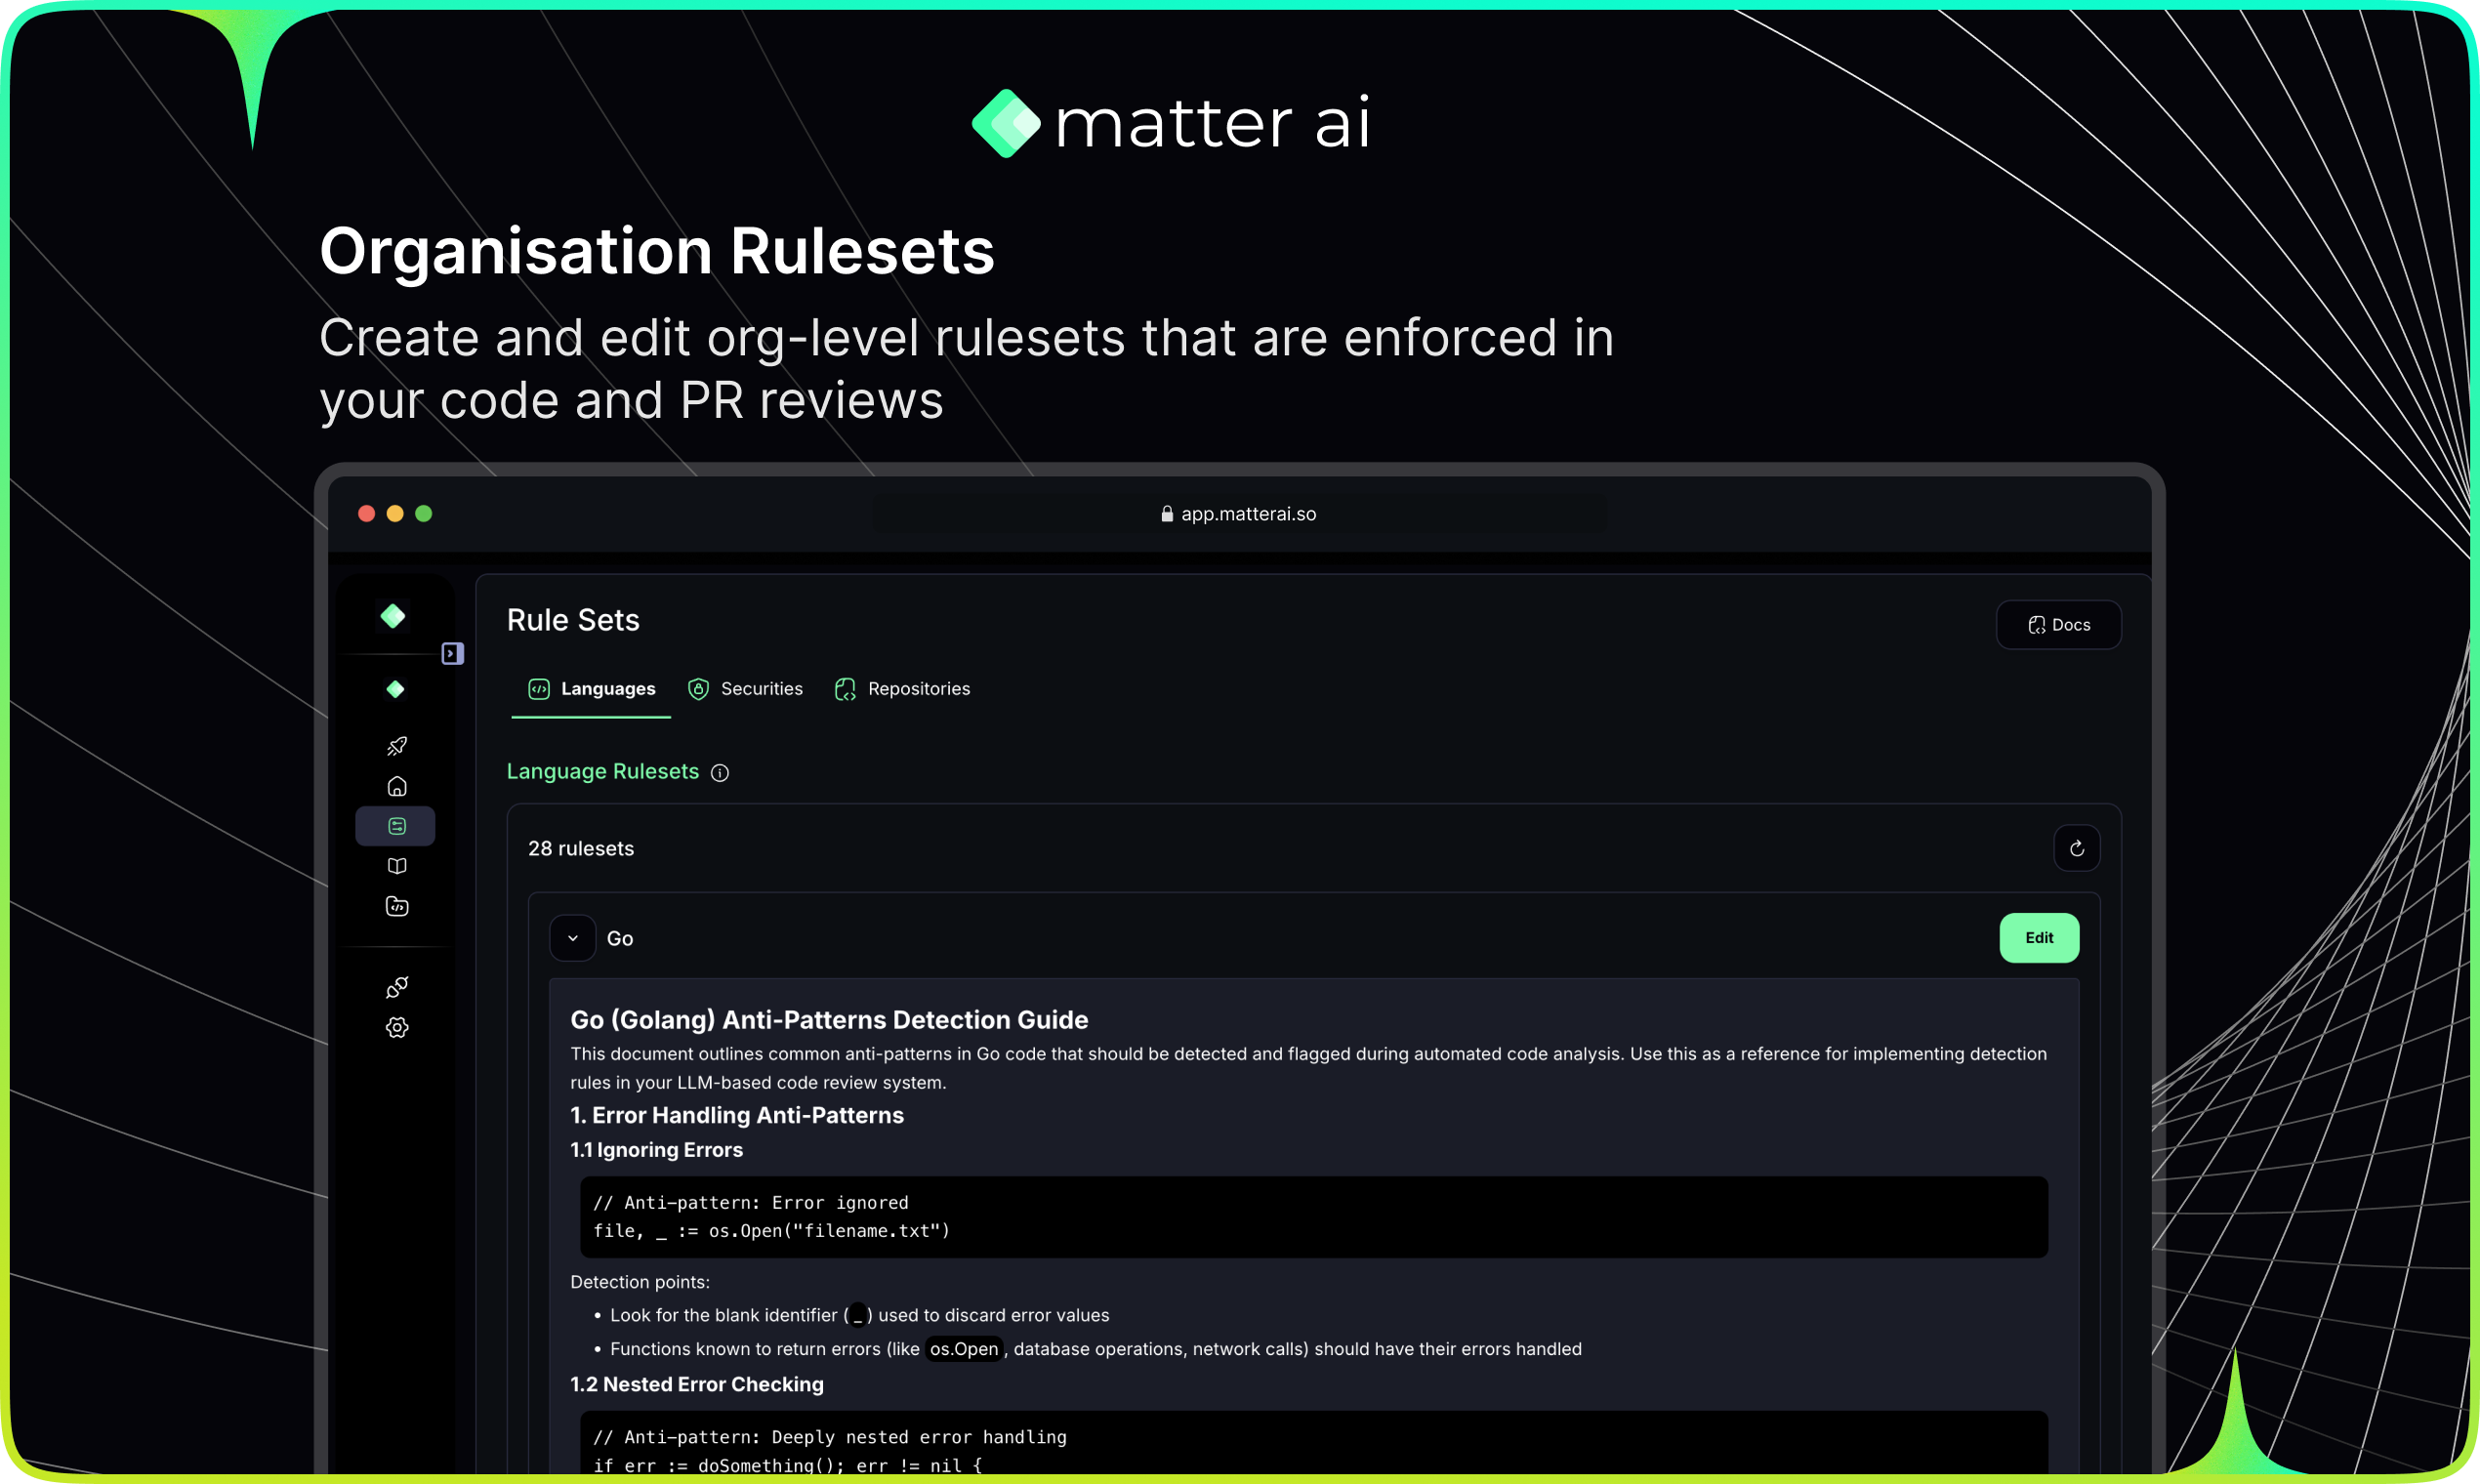Open the Repositories tab
This screenshot has height=1484, width=2480.
click(902, 689)
